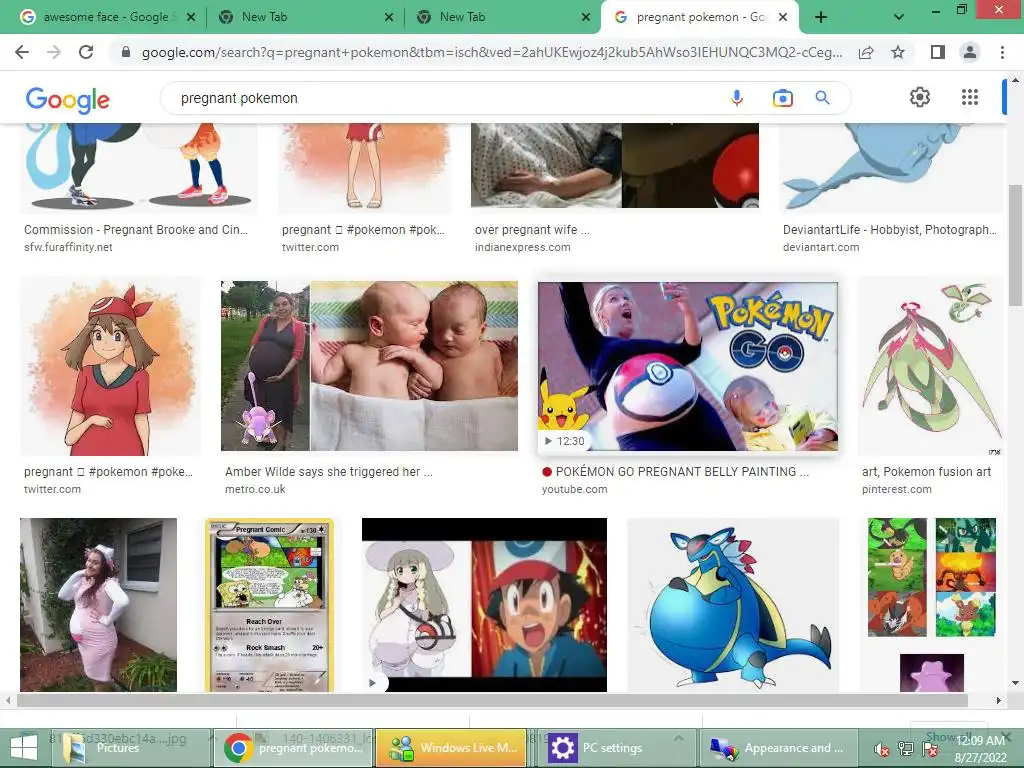1024x768 pixels.
Task: Open the twin babies photo thumbnail
Action: coord(369,366)
